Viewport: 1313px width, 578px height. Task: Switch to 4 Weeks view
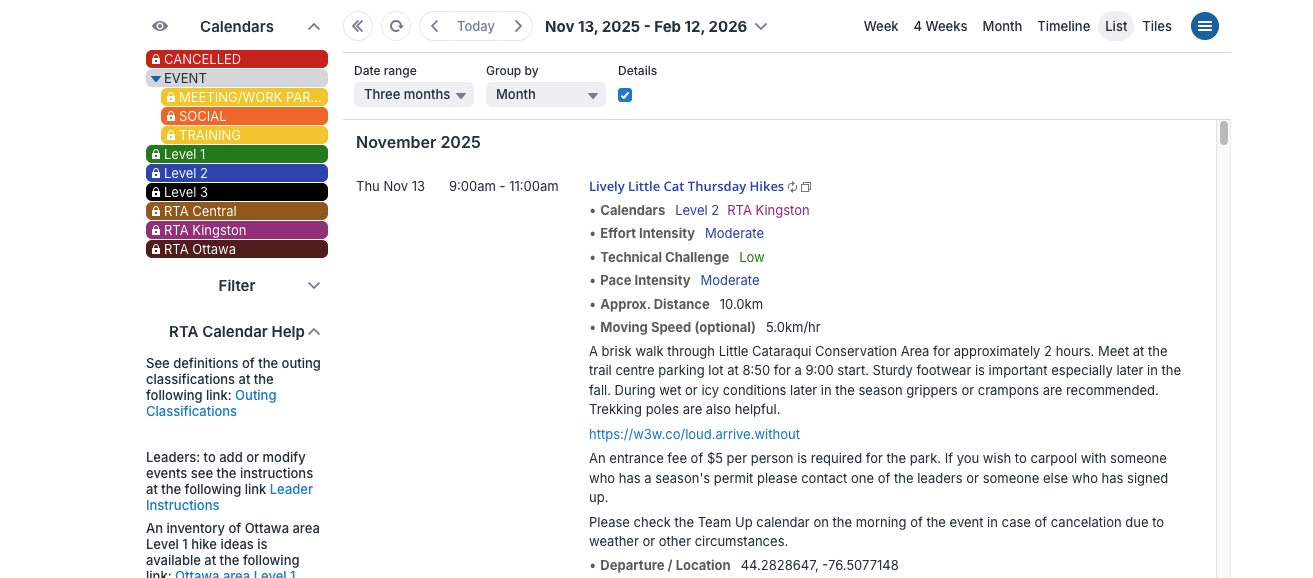(940, 27)
